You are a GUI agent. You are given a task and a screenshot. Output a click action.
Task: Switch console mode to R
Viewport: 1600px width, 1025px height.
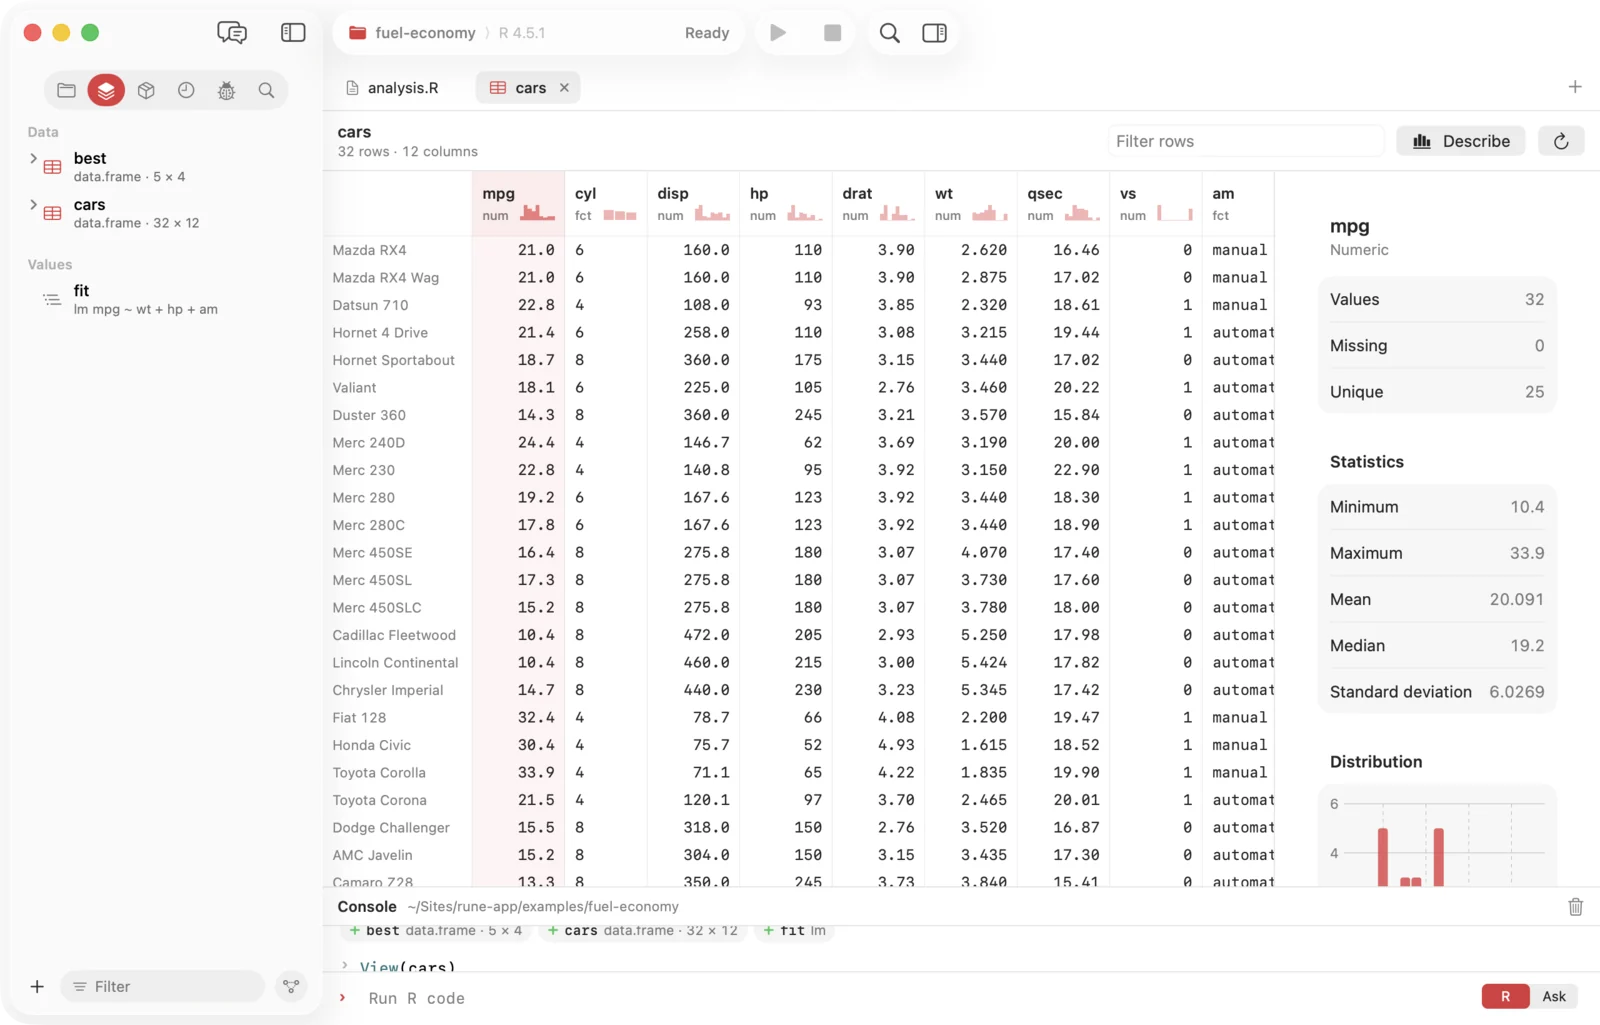[1505, 996]
